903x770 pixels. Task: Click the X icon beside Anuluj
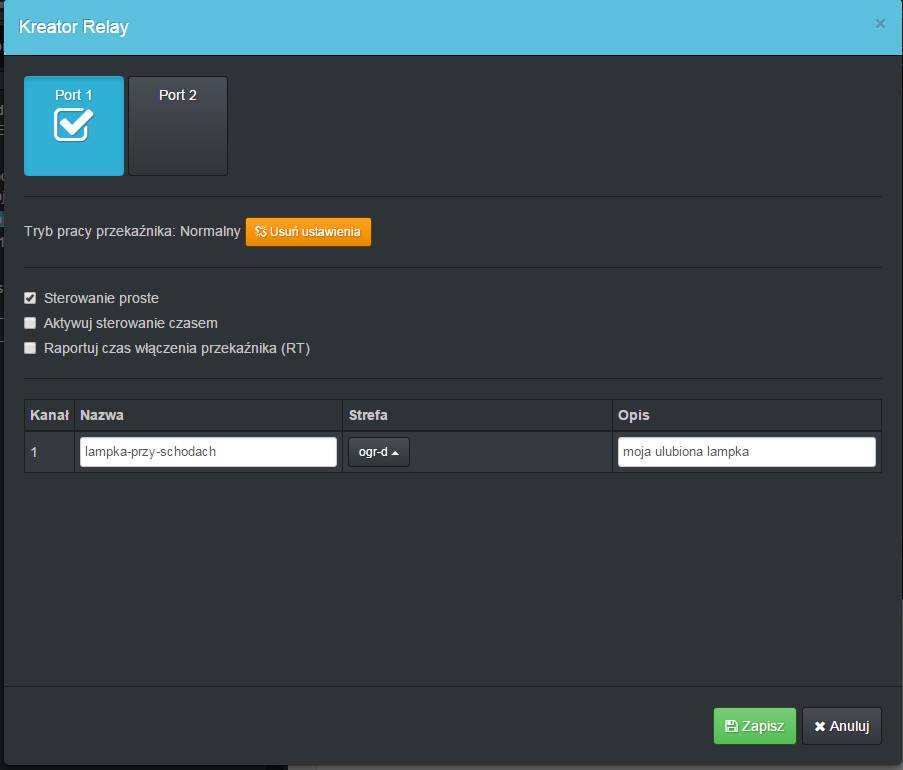820,727
